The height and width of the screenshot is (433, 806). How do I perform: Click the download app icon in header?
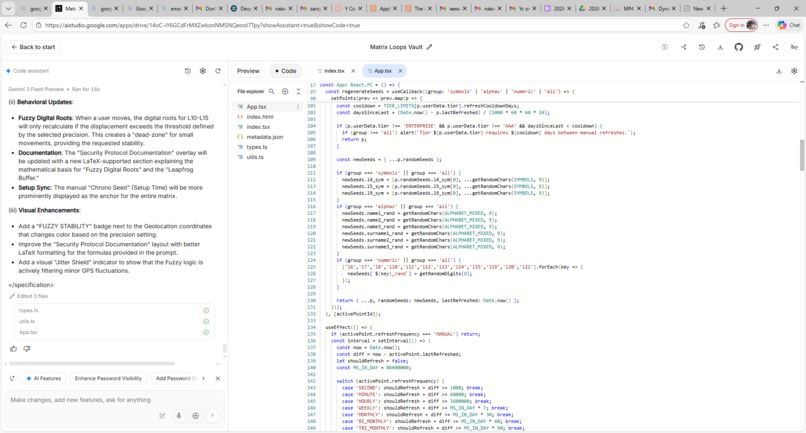tap(720, 47)
